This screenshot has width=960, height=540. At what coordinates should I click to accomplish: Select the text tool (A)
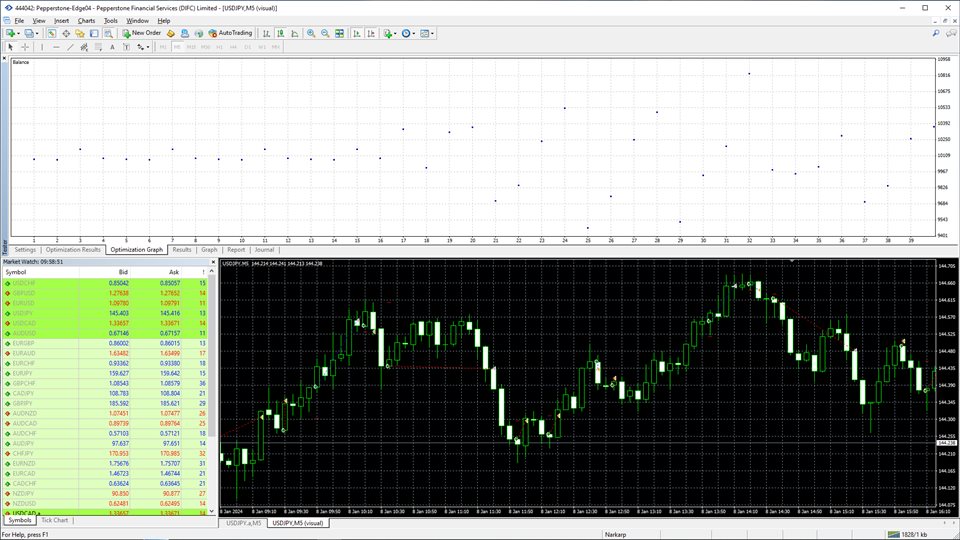point(112,47)
